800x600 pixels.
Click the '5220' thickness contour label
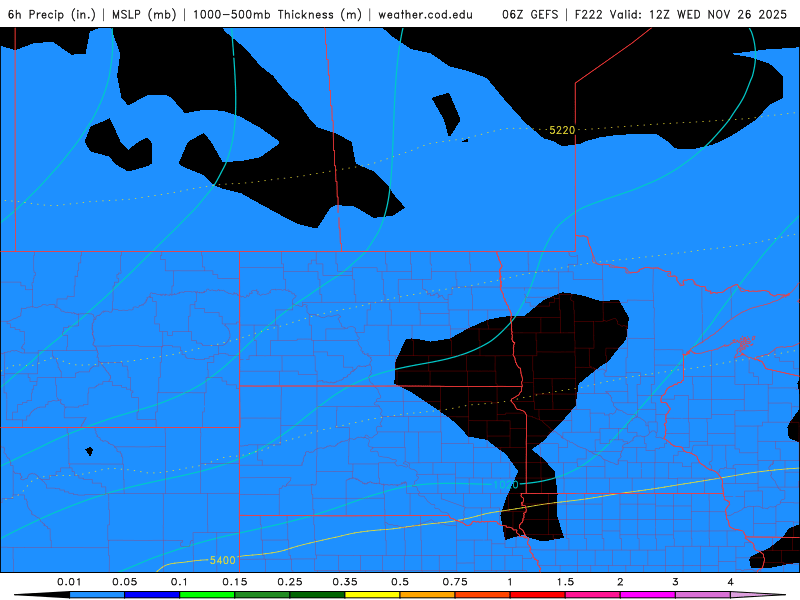562,130
